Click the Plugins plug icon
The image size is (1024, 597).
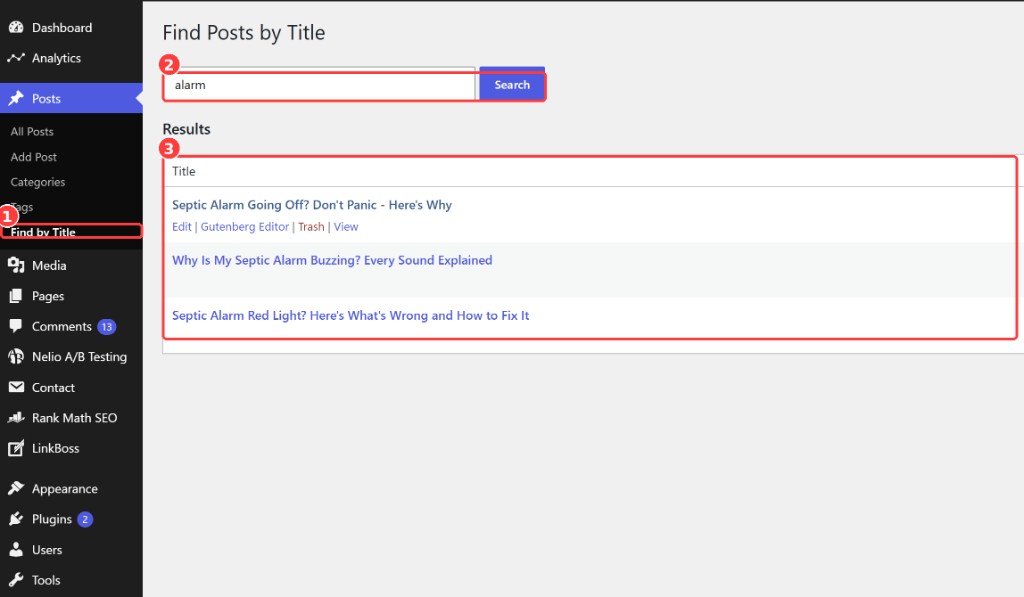[x=16, y=519]
